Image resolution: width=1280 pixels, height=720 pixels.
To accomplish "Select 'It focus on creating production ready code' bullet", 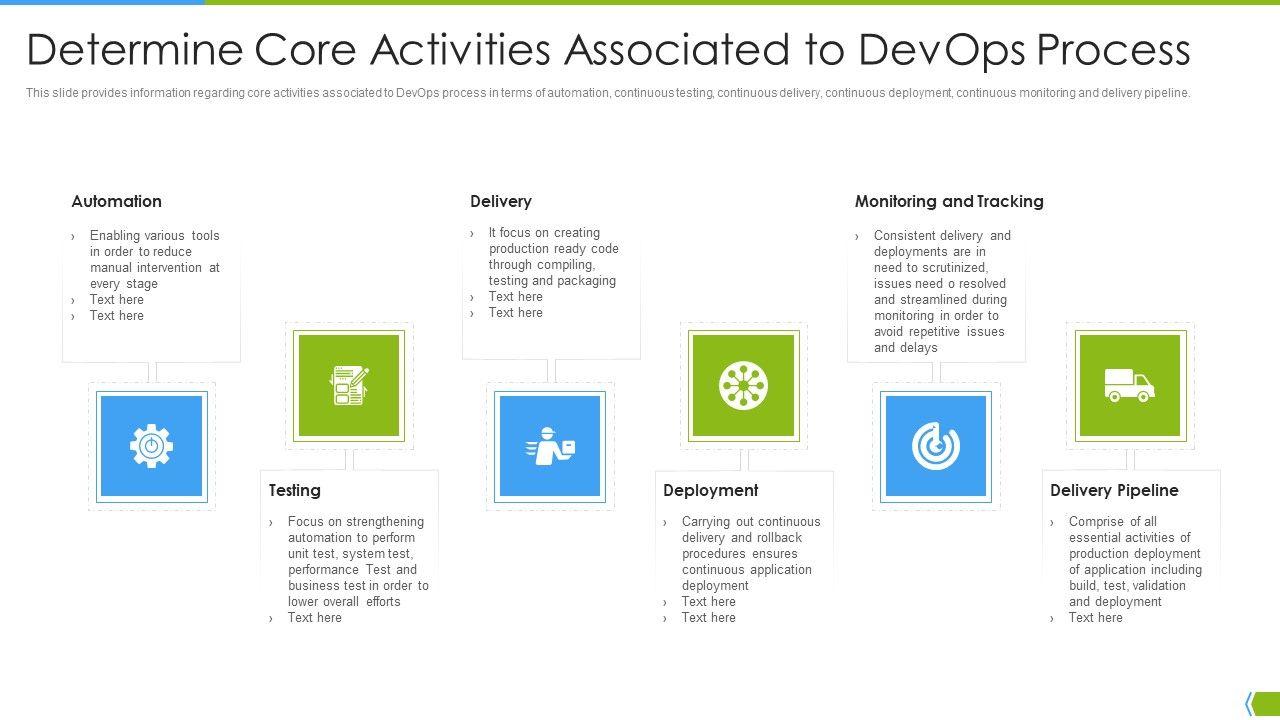I will coord(554,257).
